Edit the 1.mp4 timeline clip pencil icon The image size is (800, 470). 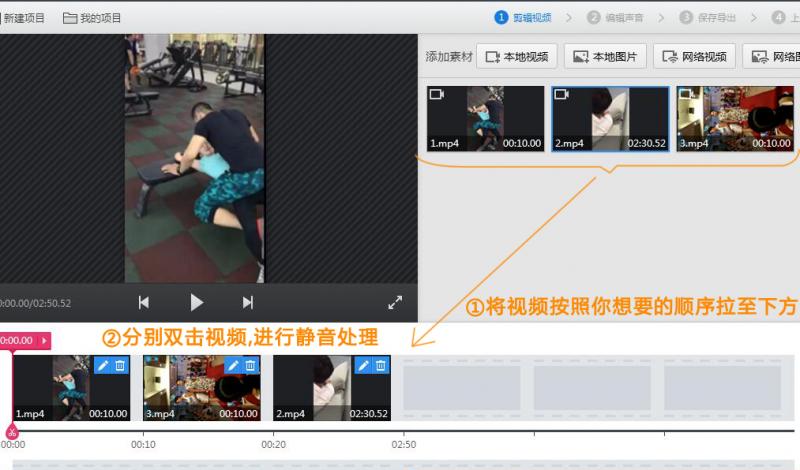(x=103, y=365)
